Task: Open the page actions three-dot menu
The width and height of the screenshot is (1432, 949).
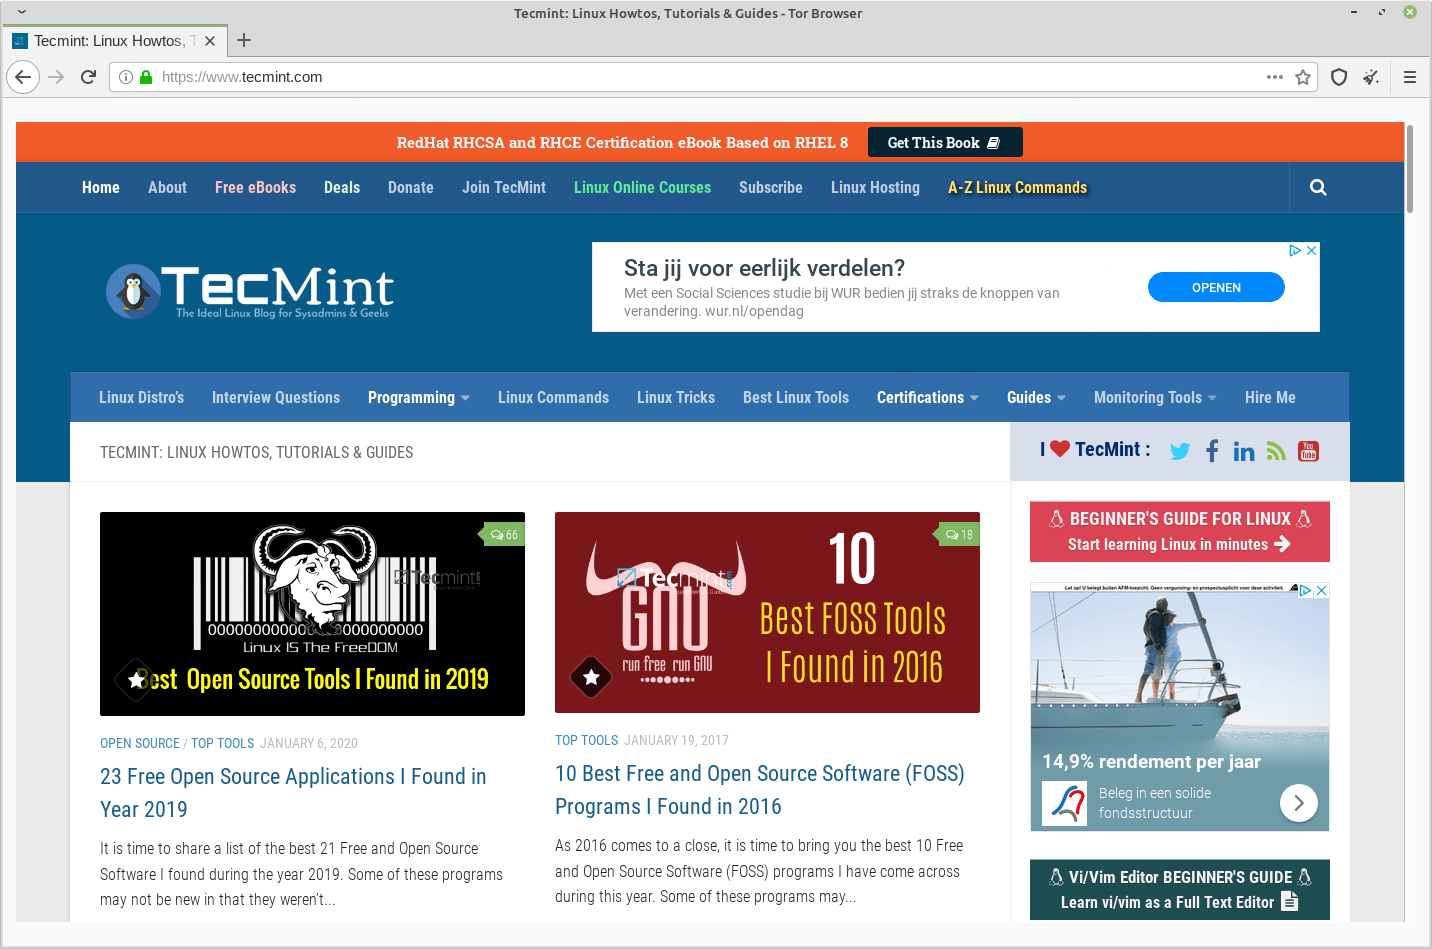Action: point(1274,77)
